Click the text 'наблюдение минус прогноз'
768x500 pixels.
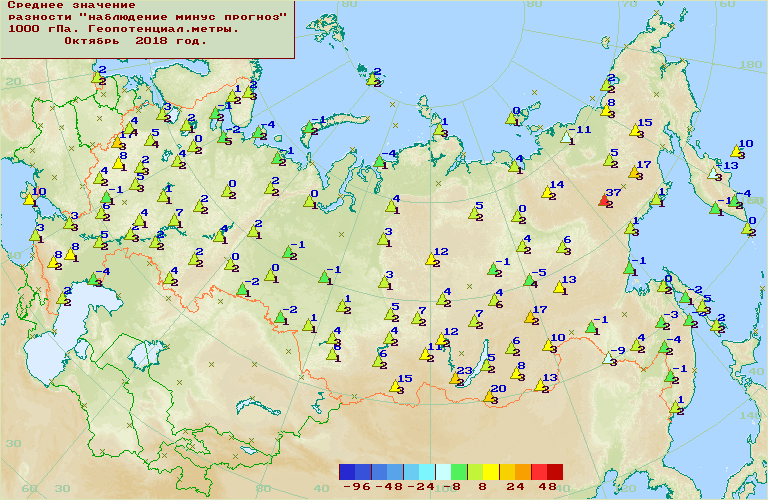click(x=183, y=17)
